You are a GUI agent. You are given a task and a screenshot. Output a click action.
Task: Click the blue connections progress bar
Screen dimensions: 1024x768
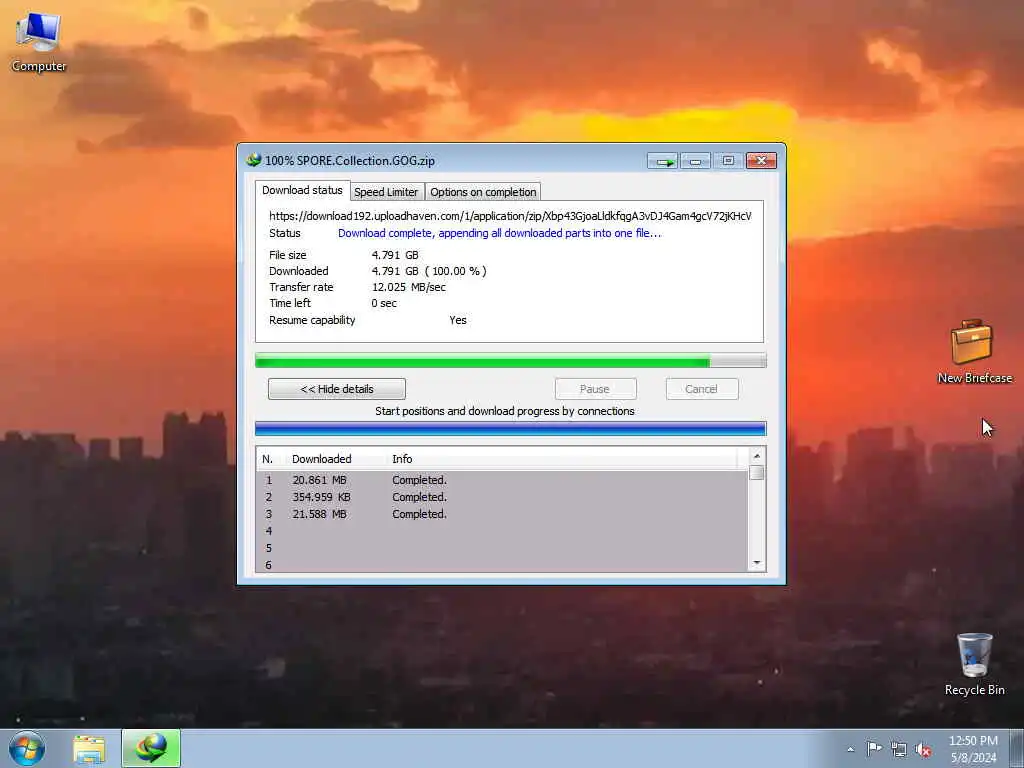(511, 428)
